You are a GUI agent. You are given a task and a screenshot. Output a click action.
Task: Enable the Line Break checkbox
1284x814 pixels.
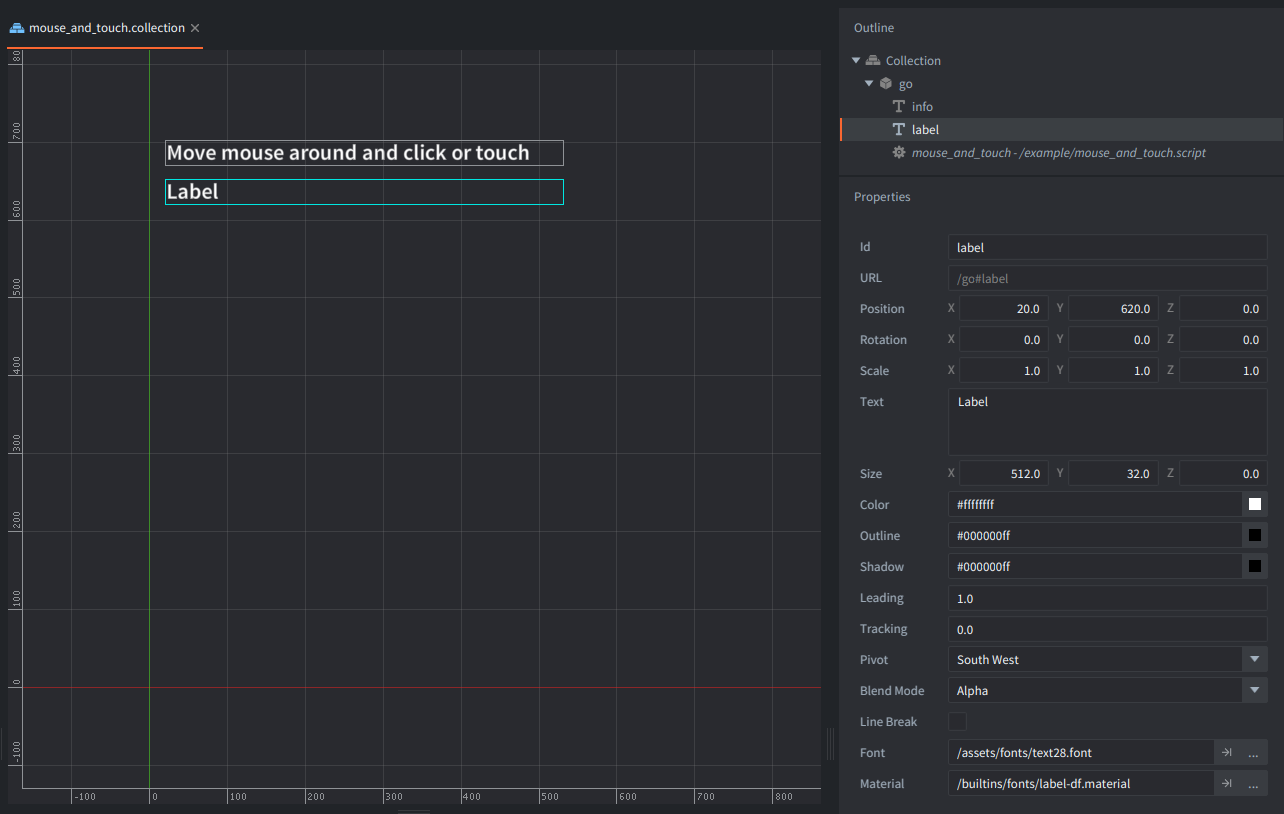(957, 721)
